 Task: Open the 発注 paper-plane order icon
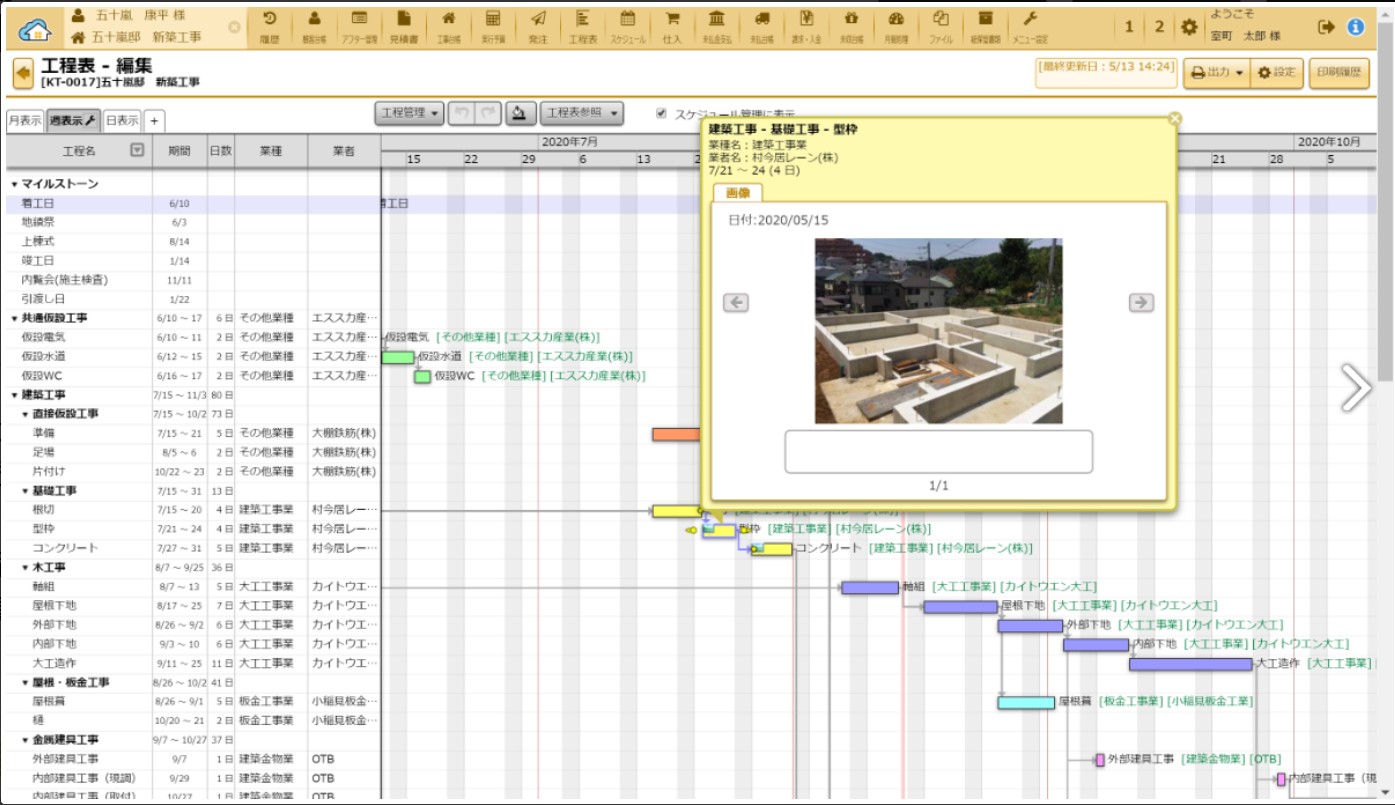[x=538, y=26]
